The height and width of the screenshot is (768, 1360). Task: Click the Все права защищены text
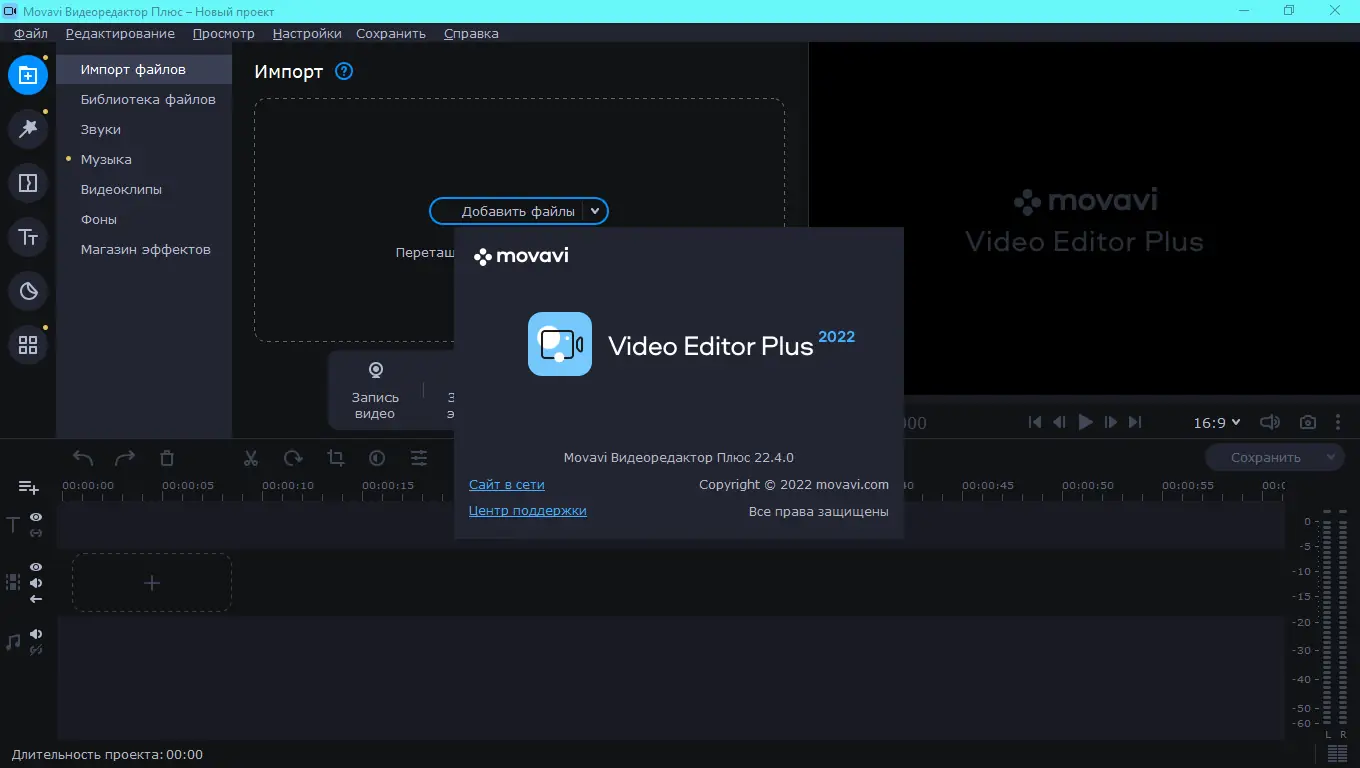pos(819,512)
